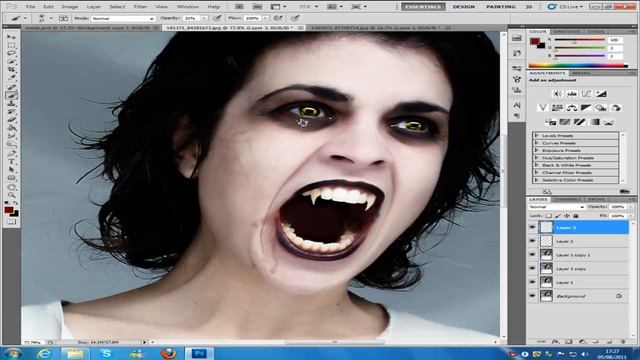The width and height of the screenshot is (640, 360).
Task: Click the Levels adjustment icon
Action: (x=572, y=94)
